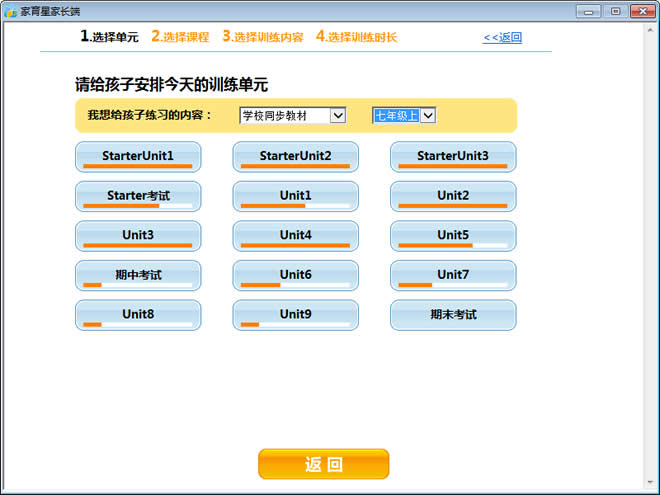The width and height of the screenshot is (660, 495).
Task: Pick the Unit3 training unit
Action: 138,236
